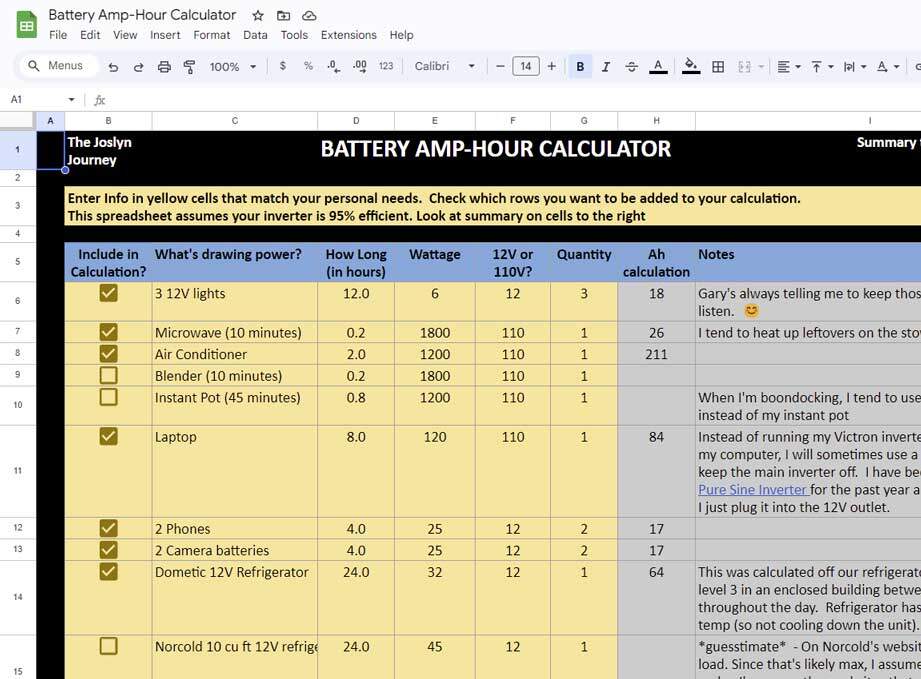The width and height of the screenshot is (921, 679).
Task: Open the Google Sheets home icon
Action: point(26,25)
